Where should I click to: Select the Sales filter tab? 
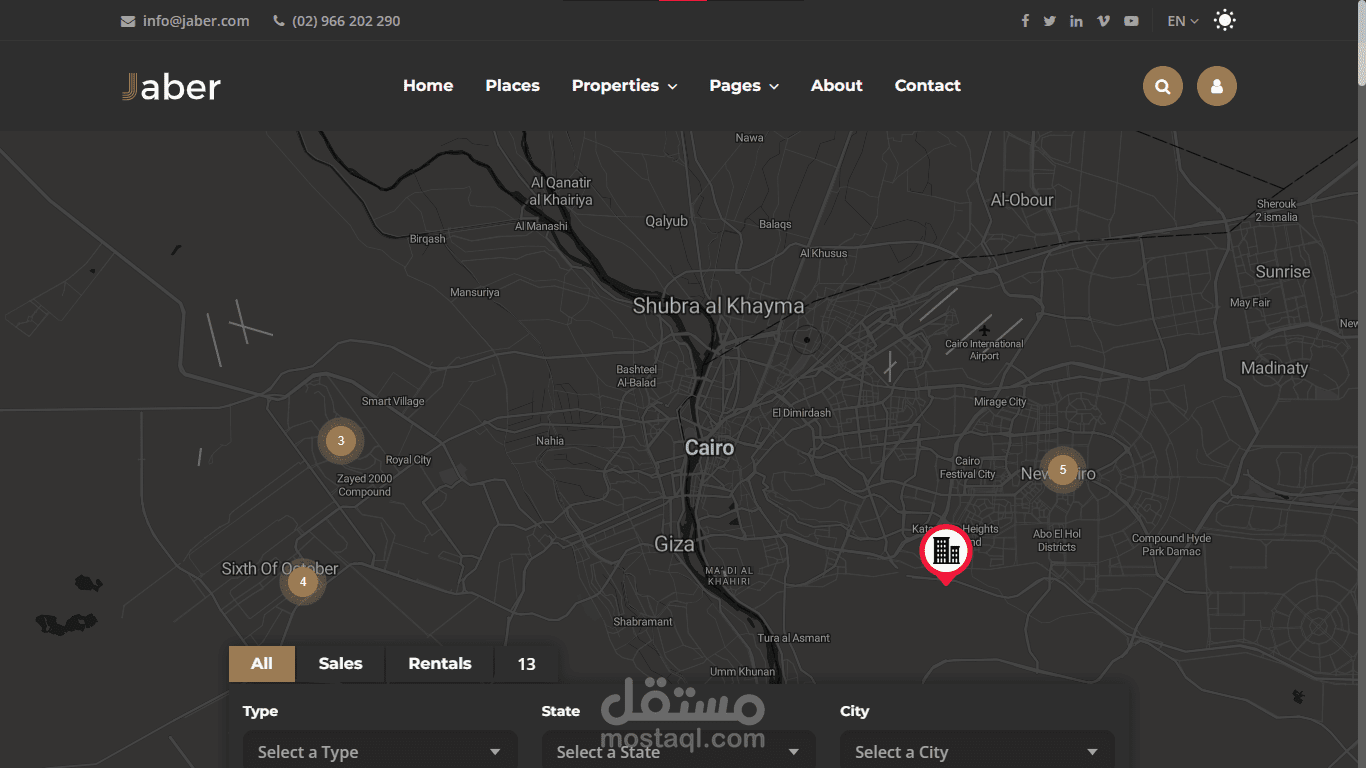[x=341, y=664]
